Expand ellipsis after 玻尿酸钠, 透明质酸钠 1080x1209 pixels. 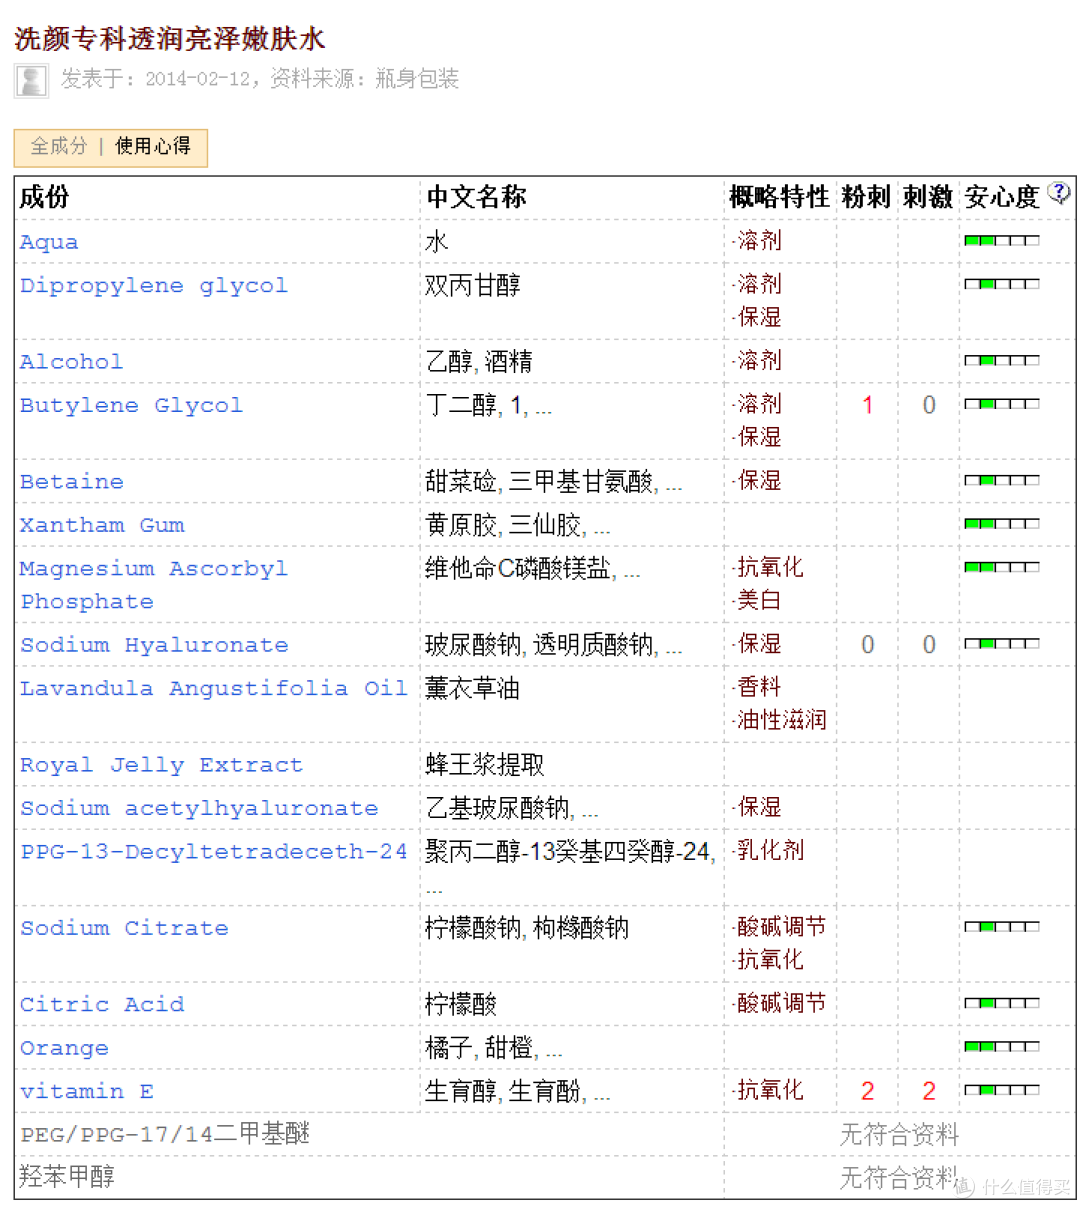[x=674, y=650]
